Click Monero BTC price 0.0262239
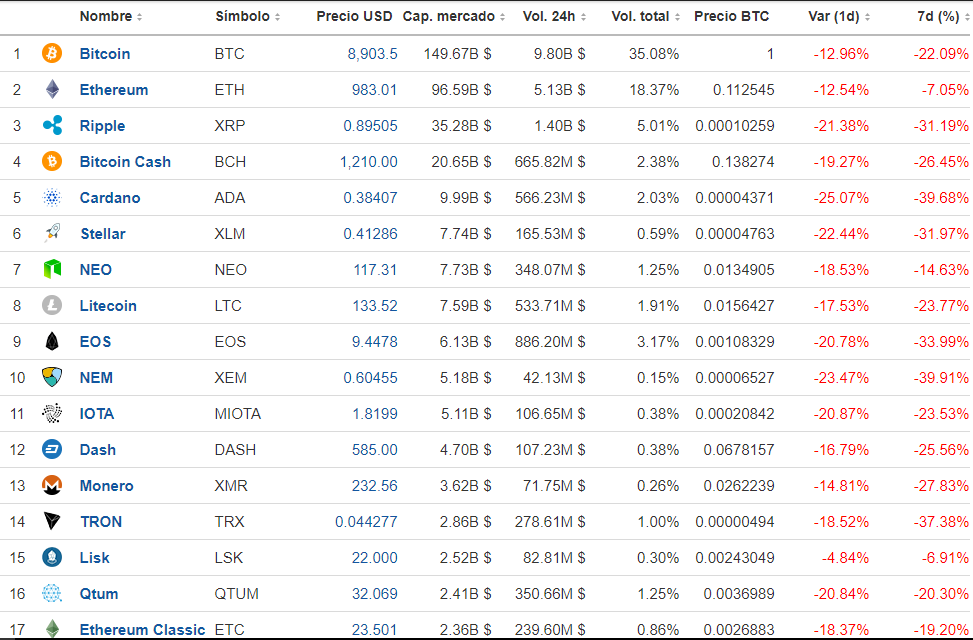973x640 pixels. 738,486
